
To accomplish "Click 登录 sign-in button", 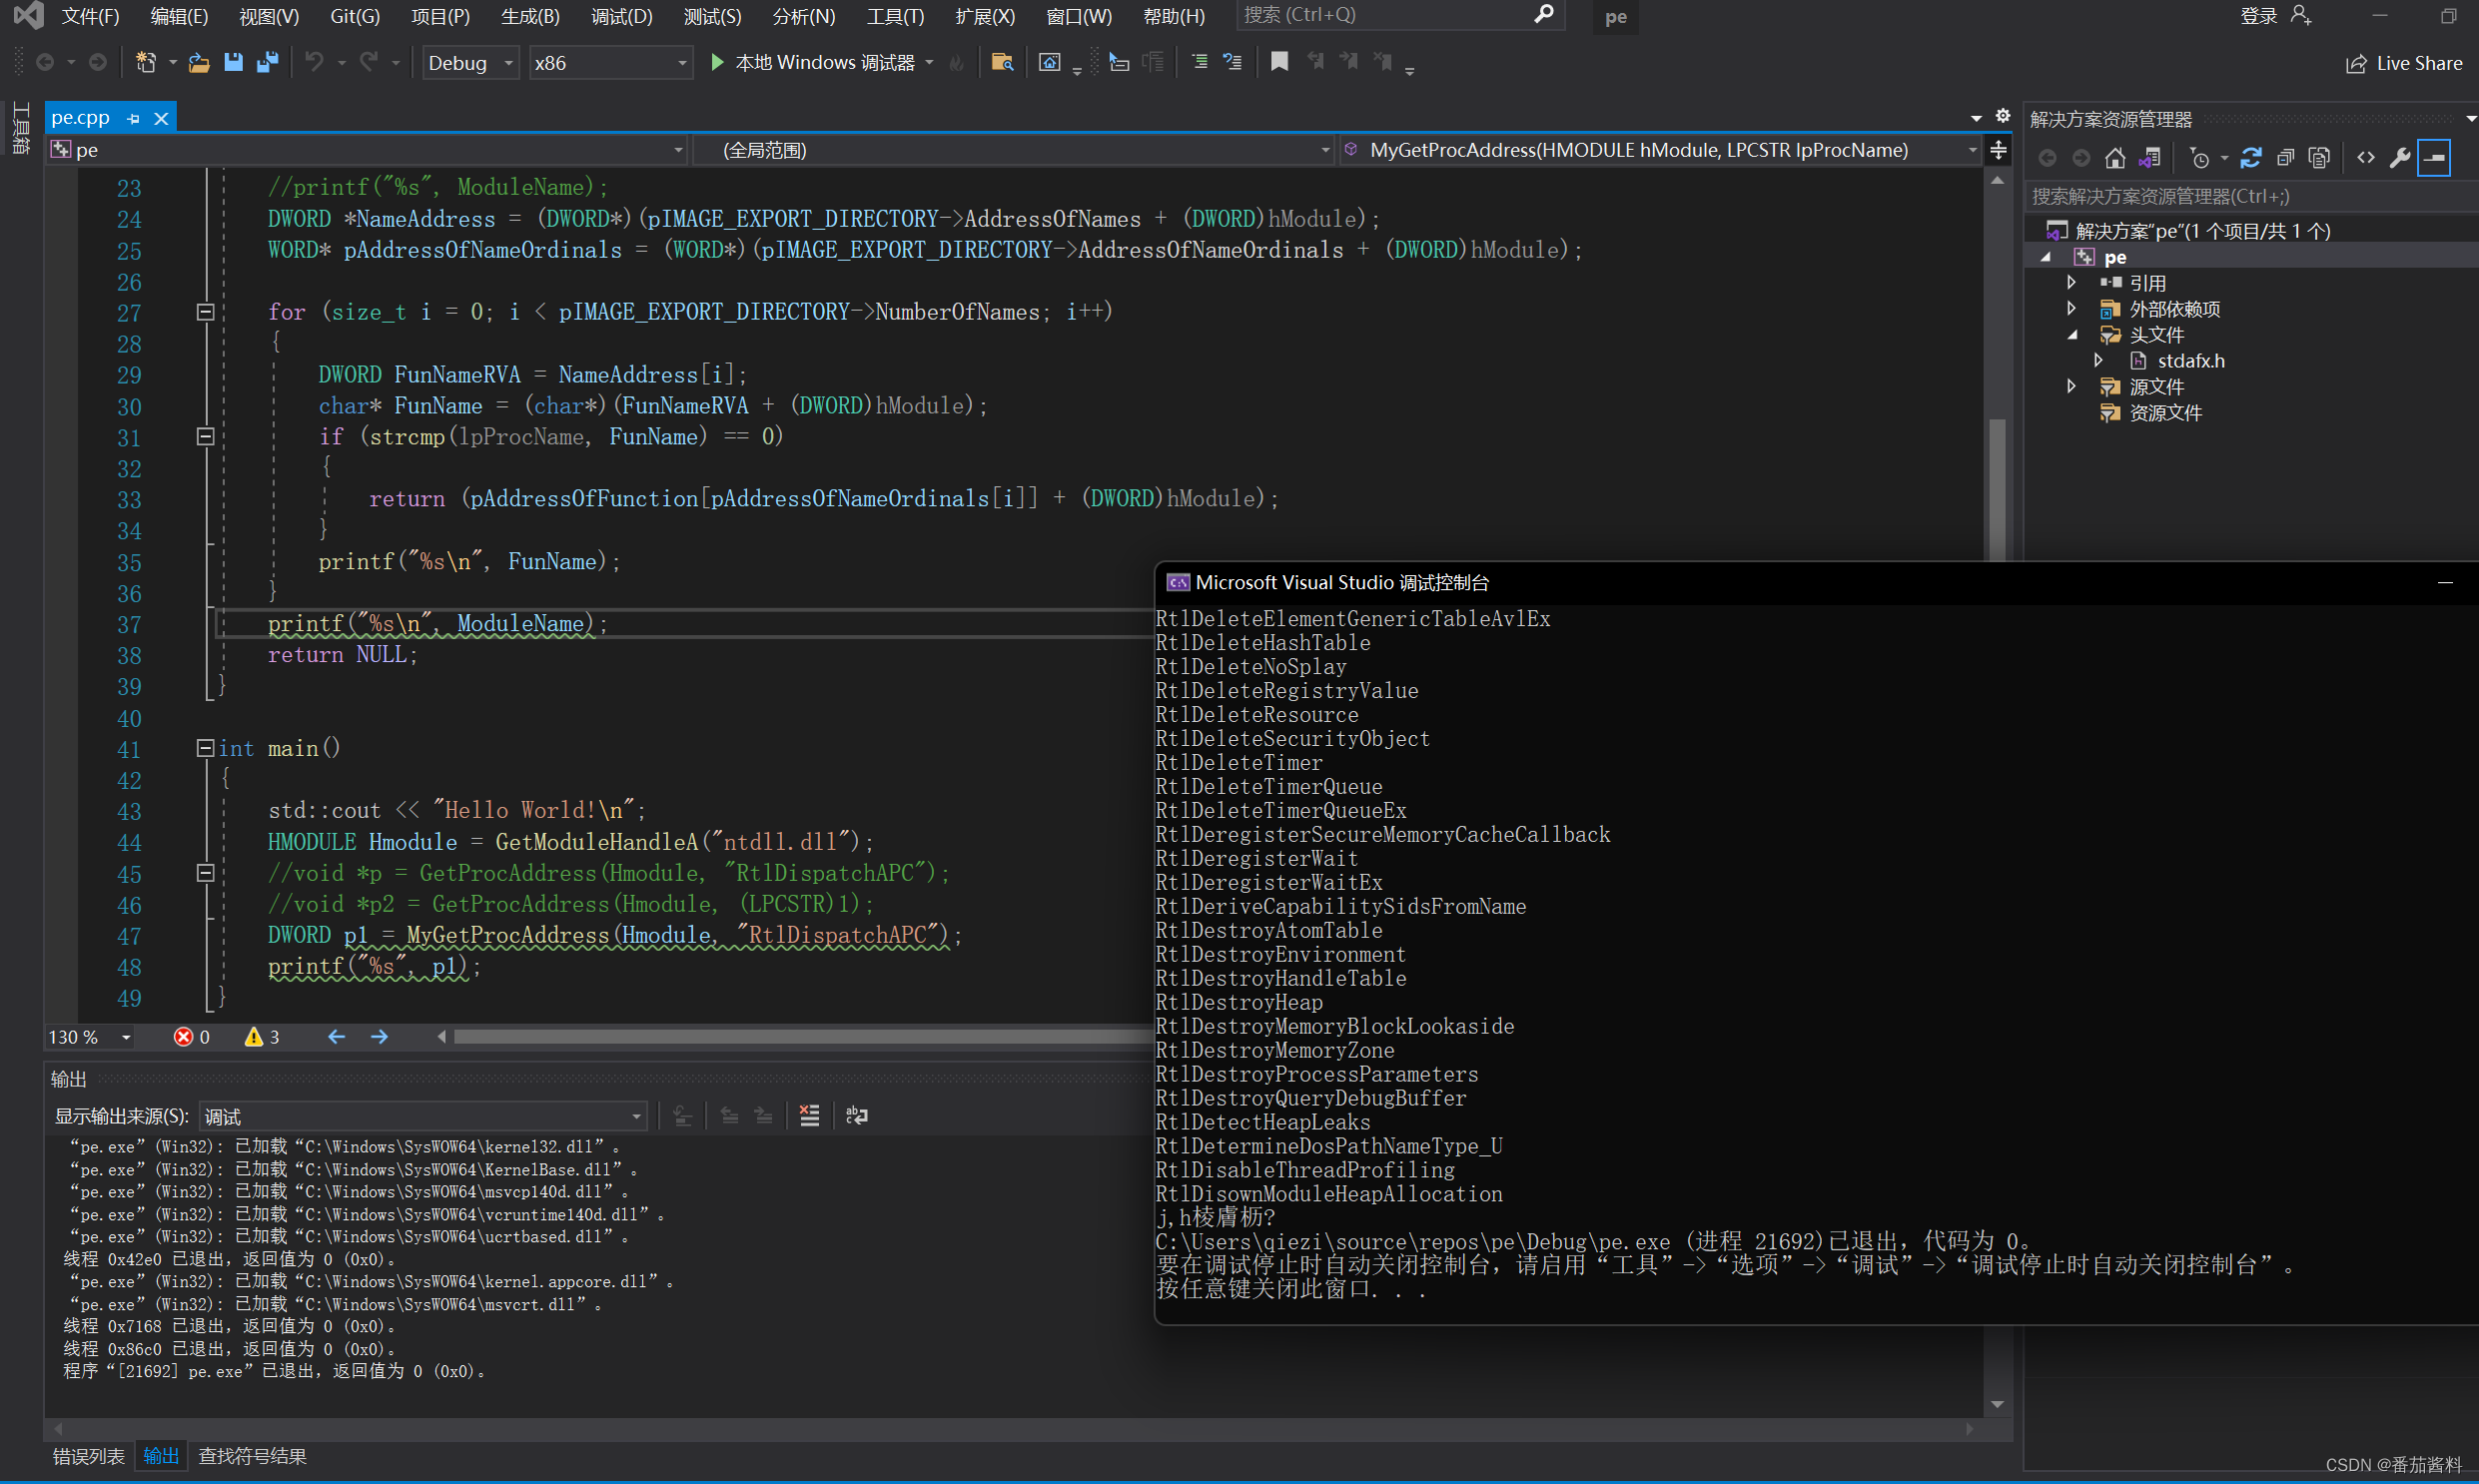I will [2258, 16].
